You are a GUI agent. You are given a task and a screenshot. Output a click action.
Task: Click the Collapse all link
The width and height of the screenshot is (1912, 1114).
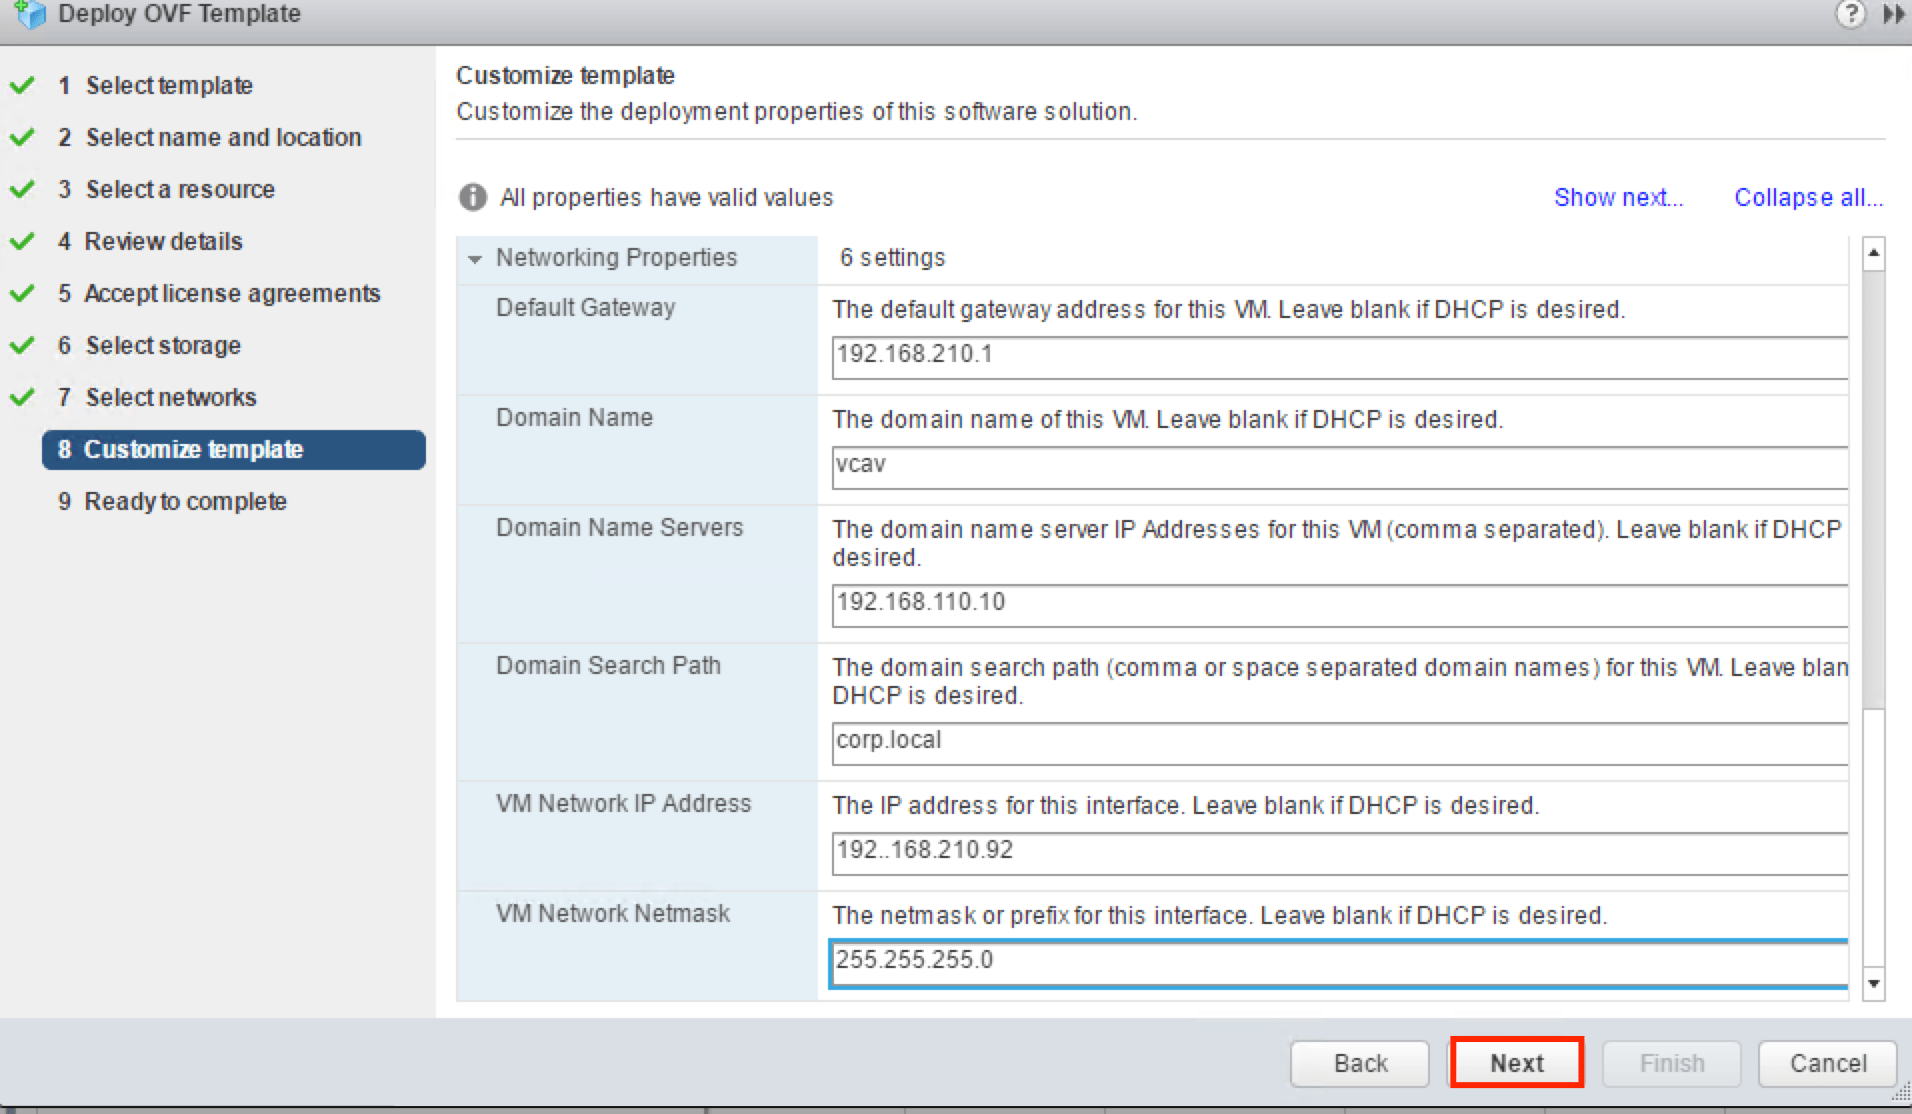point(1807,198)
